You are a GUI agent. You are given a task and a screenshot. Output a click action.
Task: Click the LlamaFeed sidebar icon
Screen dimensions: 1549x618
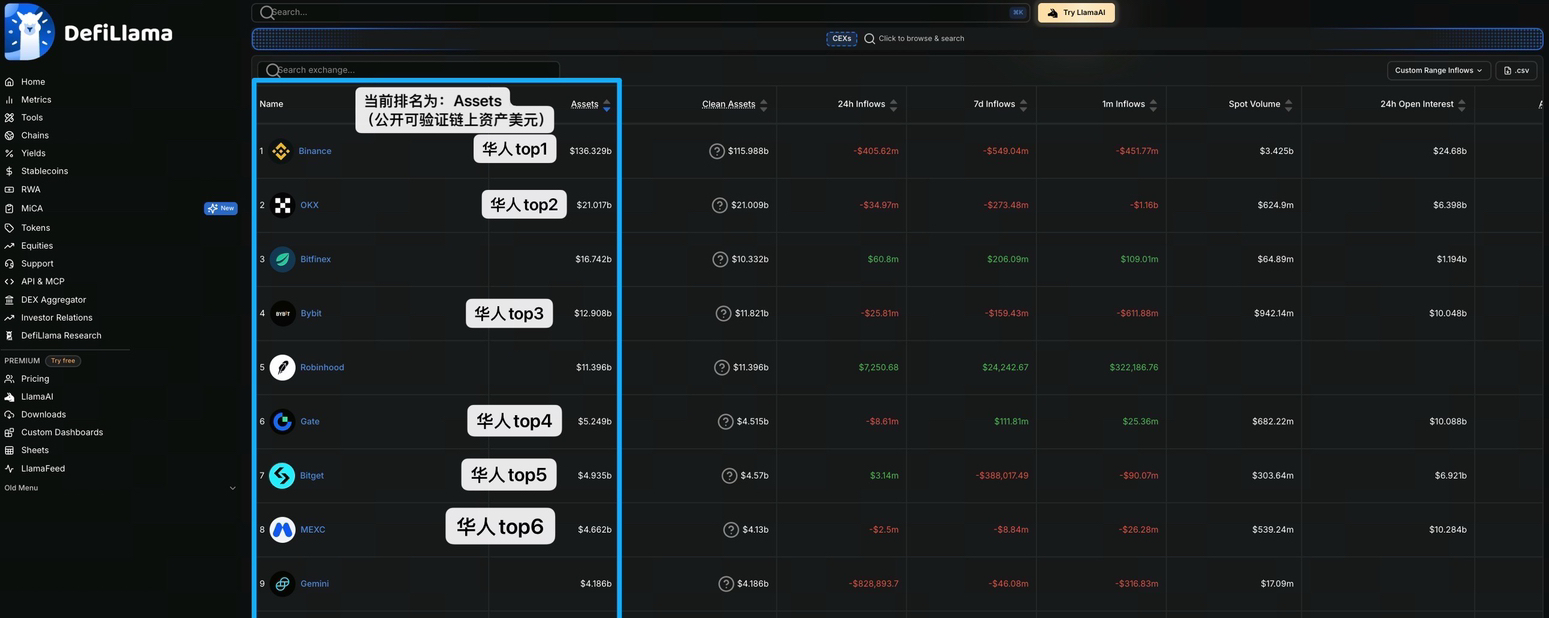point(9,469)
